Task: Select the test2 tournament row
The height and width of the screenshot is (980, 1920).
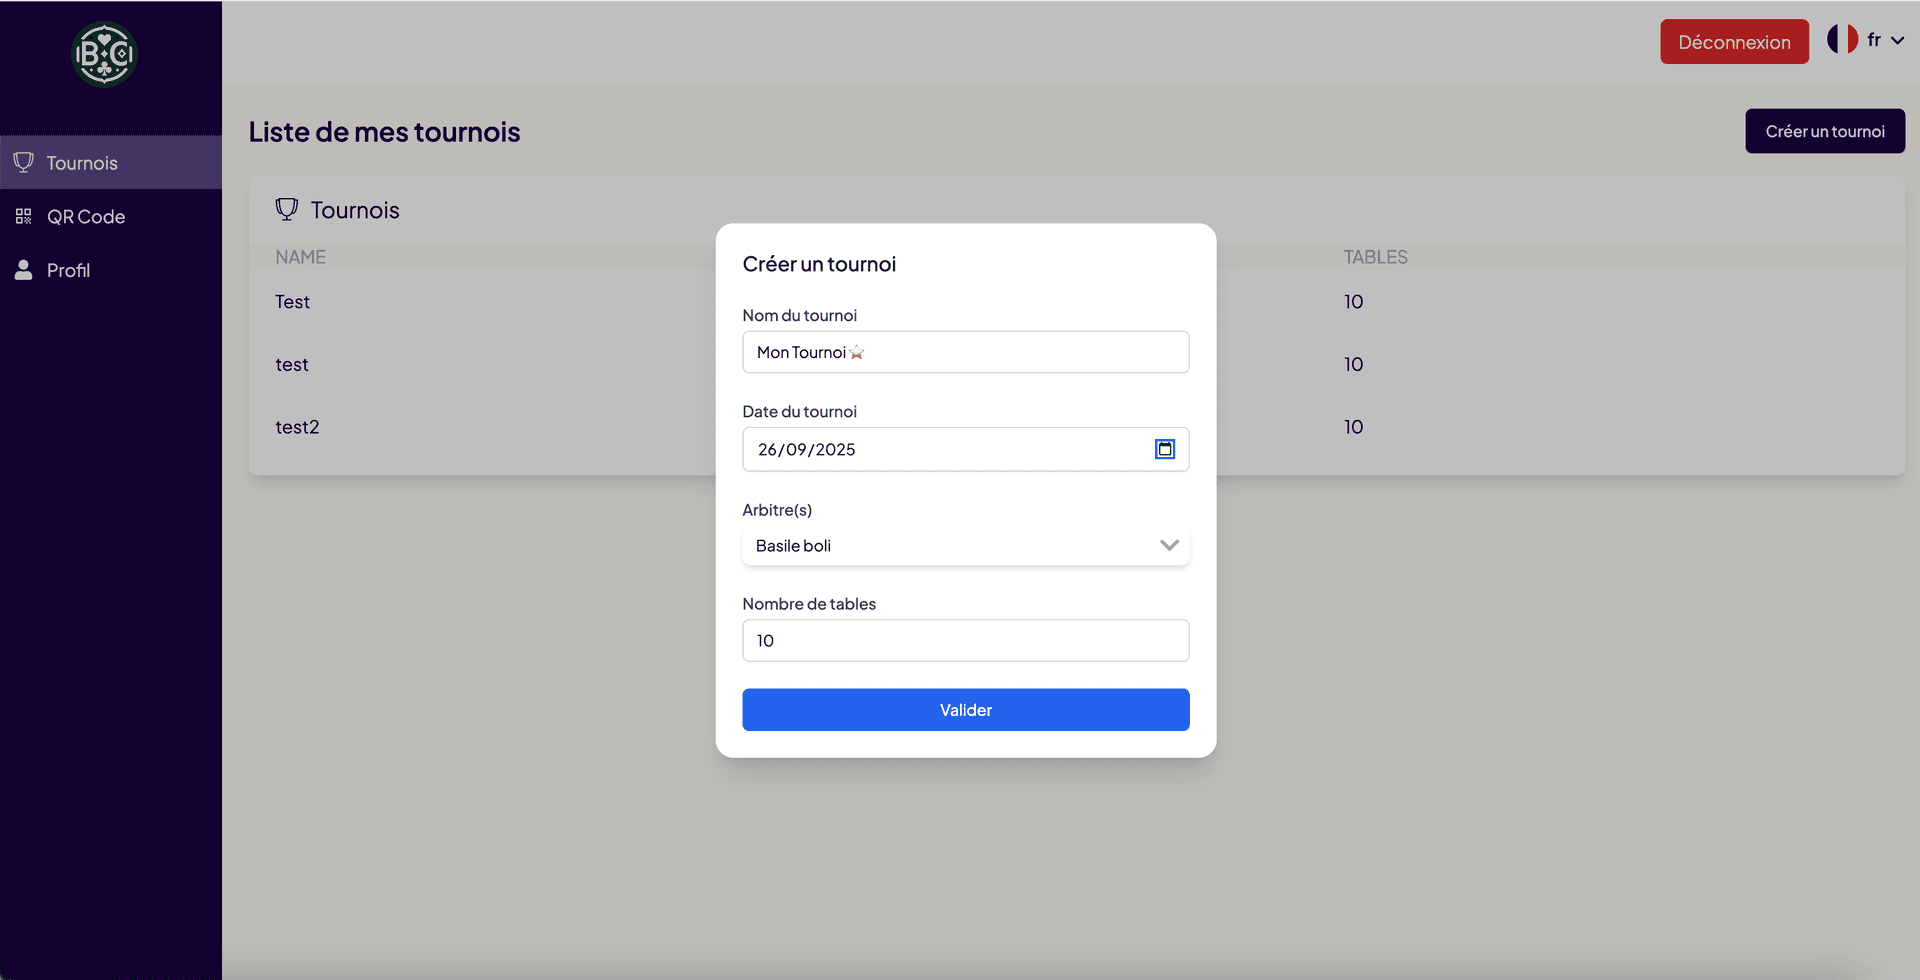Action: point(298,427)
